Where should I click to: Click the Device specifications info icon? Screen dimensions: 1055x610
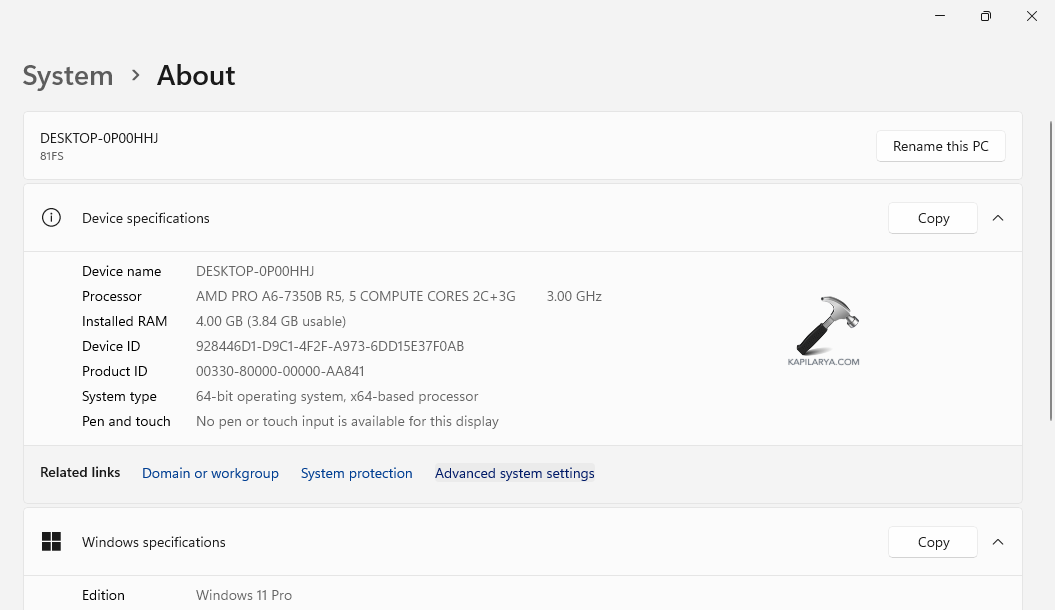pyautogui.click(x=51, y=218)
